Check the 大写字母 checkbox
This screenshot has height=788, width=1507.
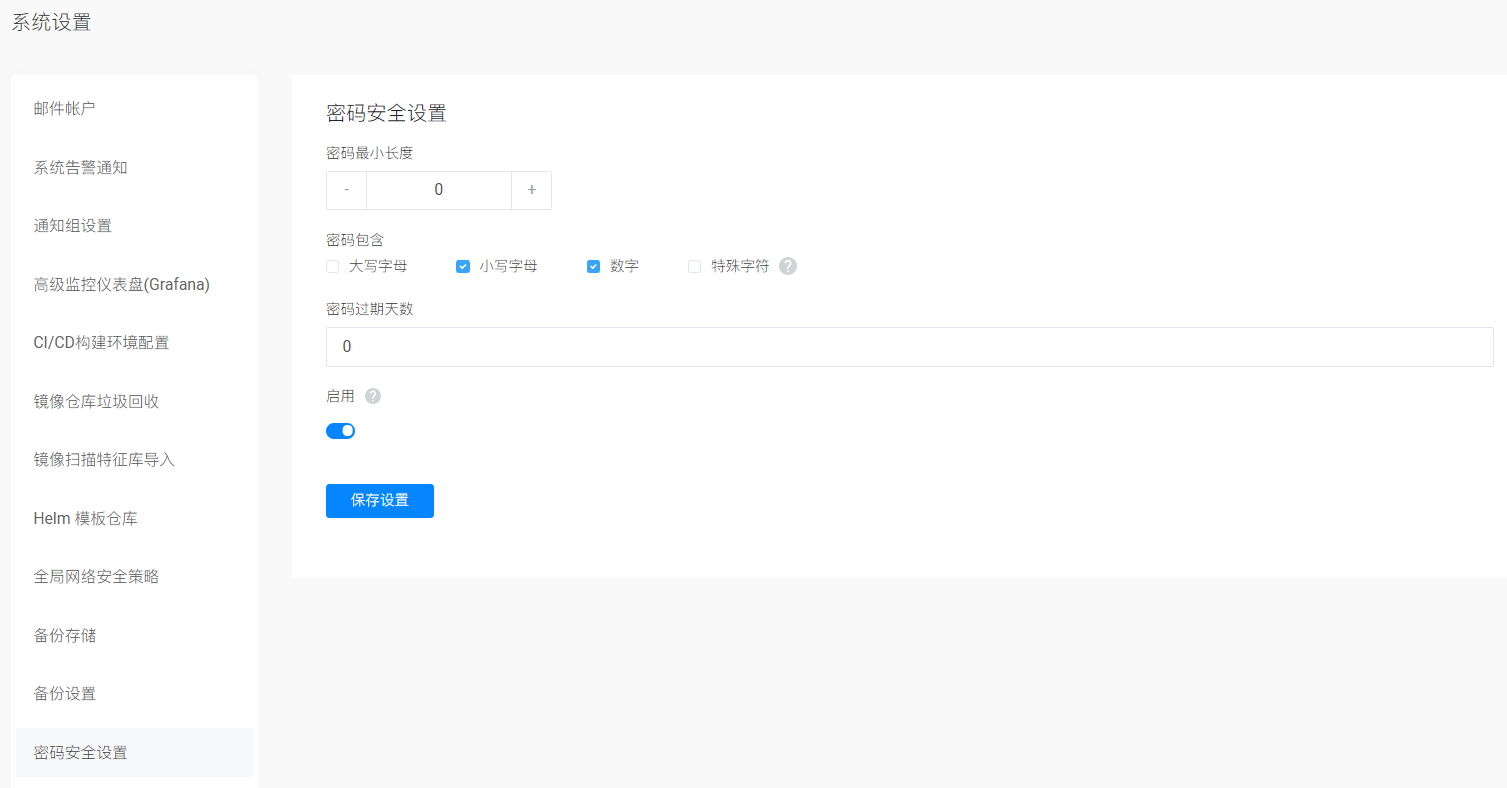pyautogui.click(x=333, y=266)
